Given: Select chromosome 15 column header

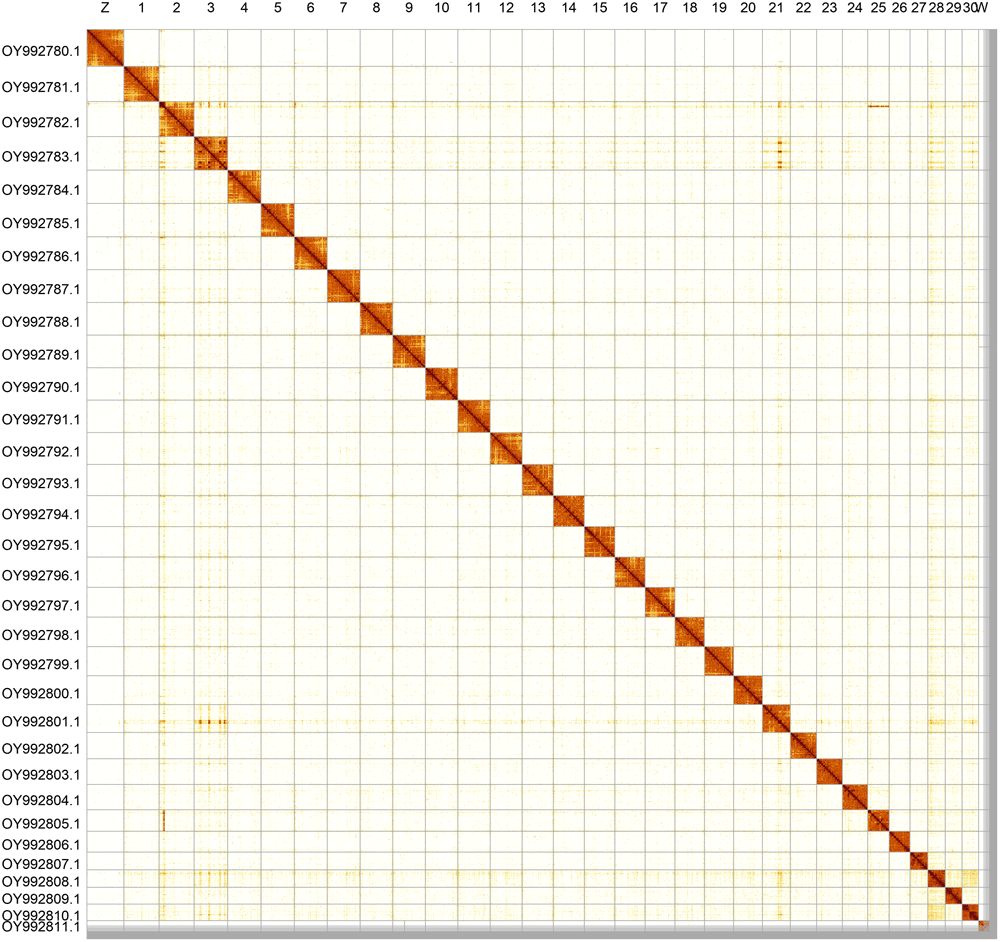Looking at the screenshot, I should [x=599, y=11].
